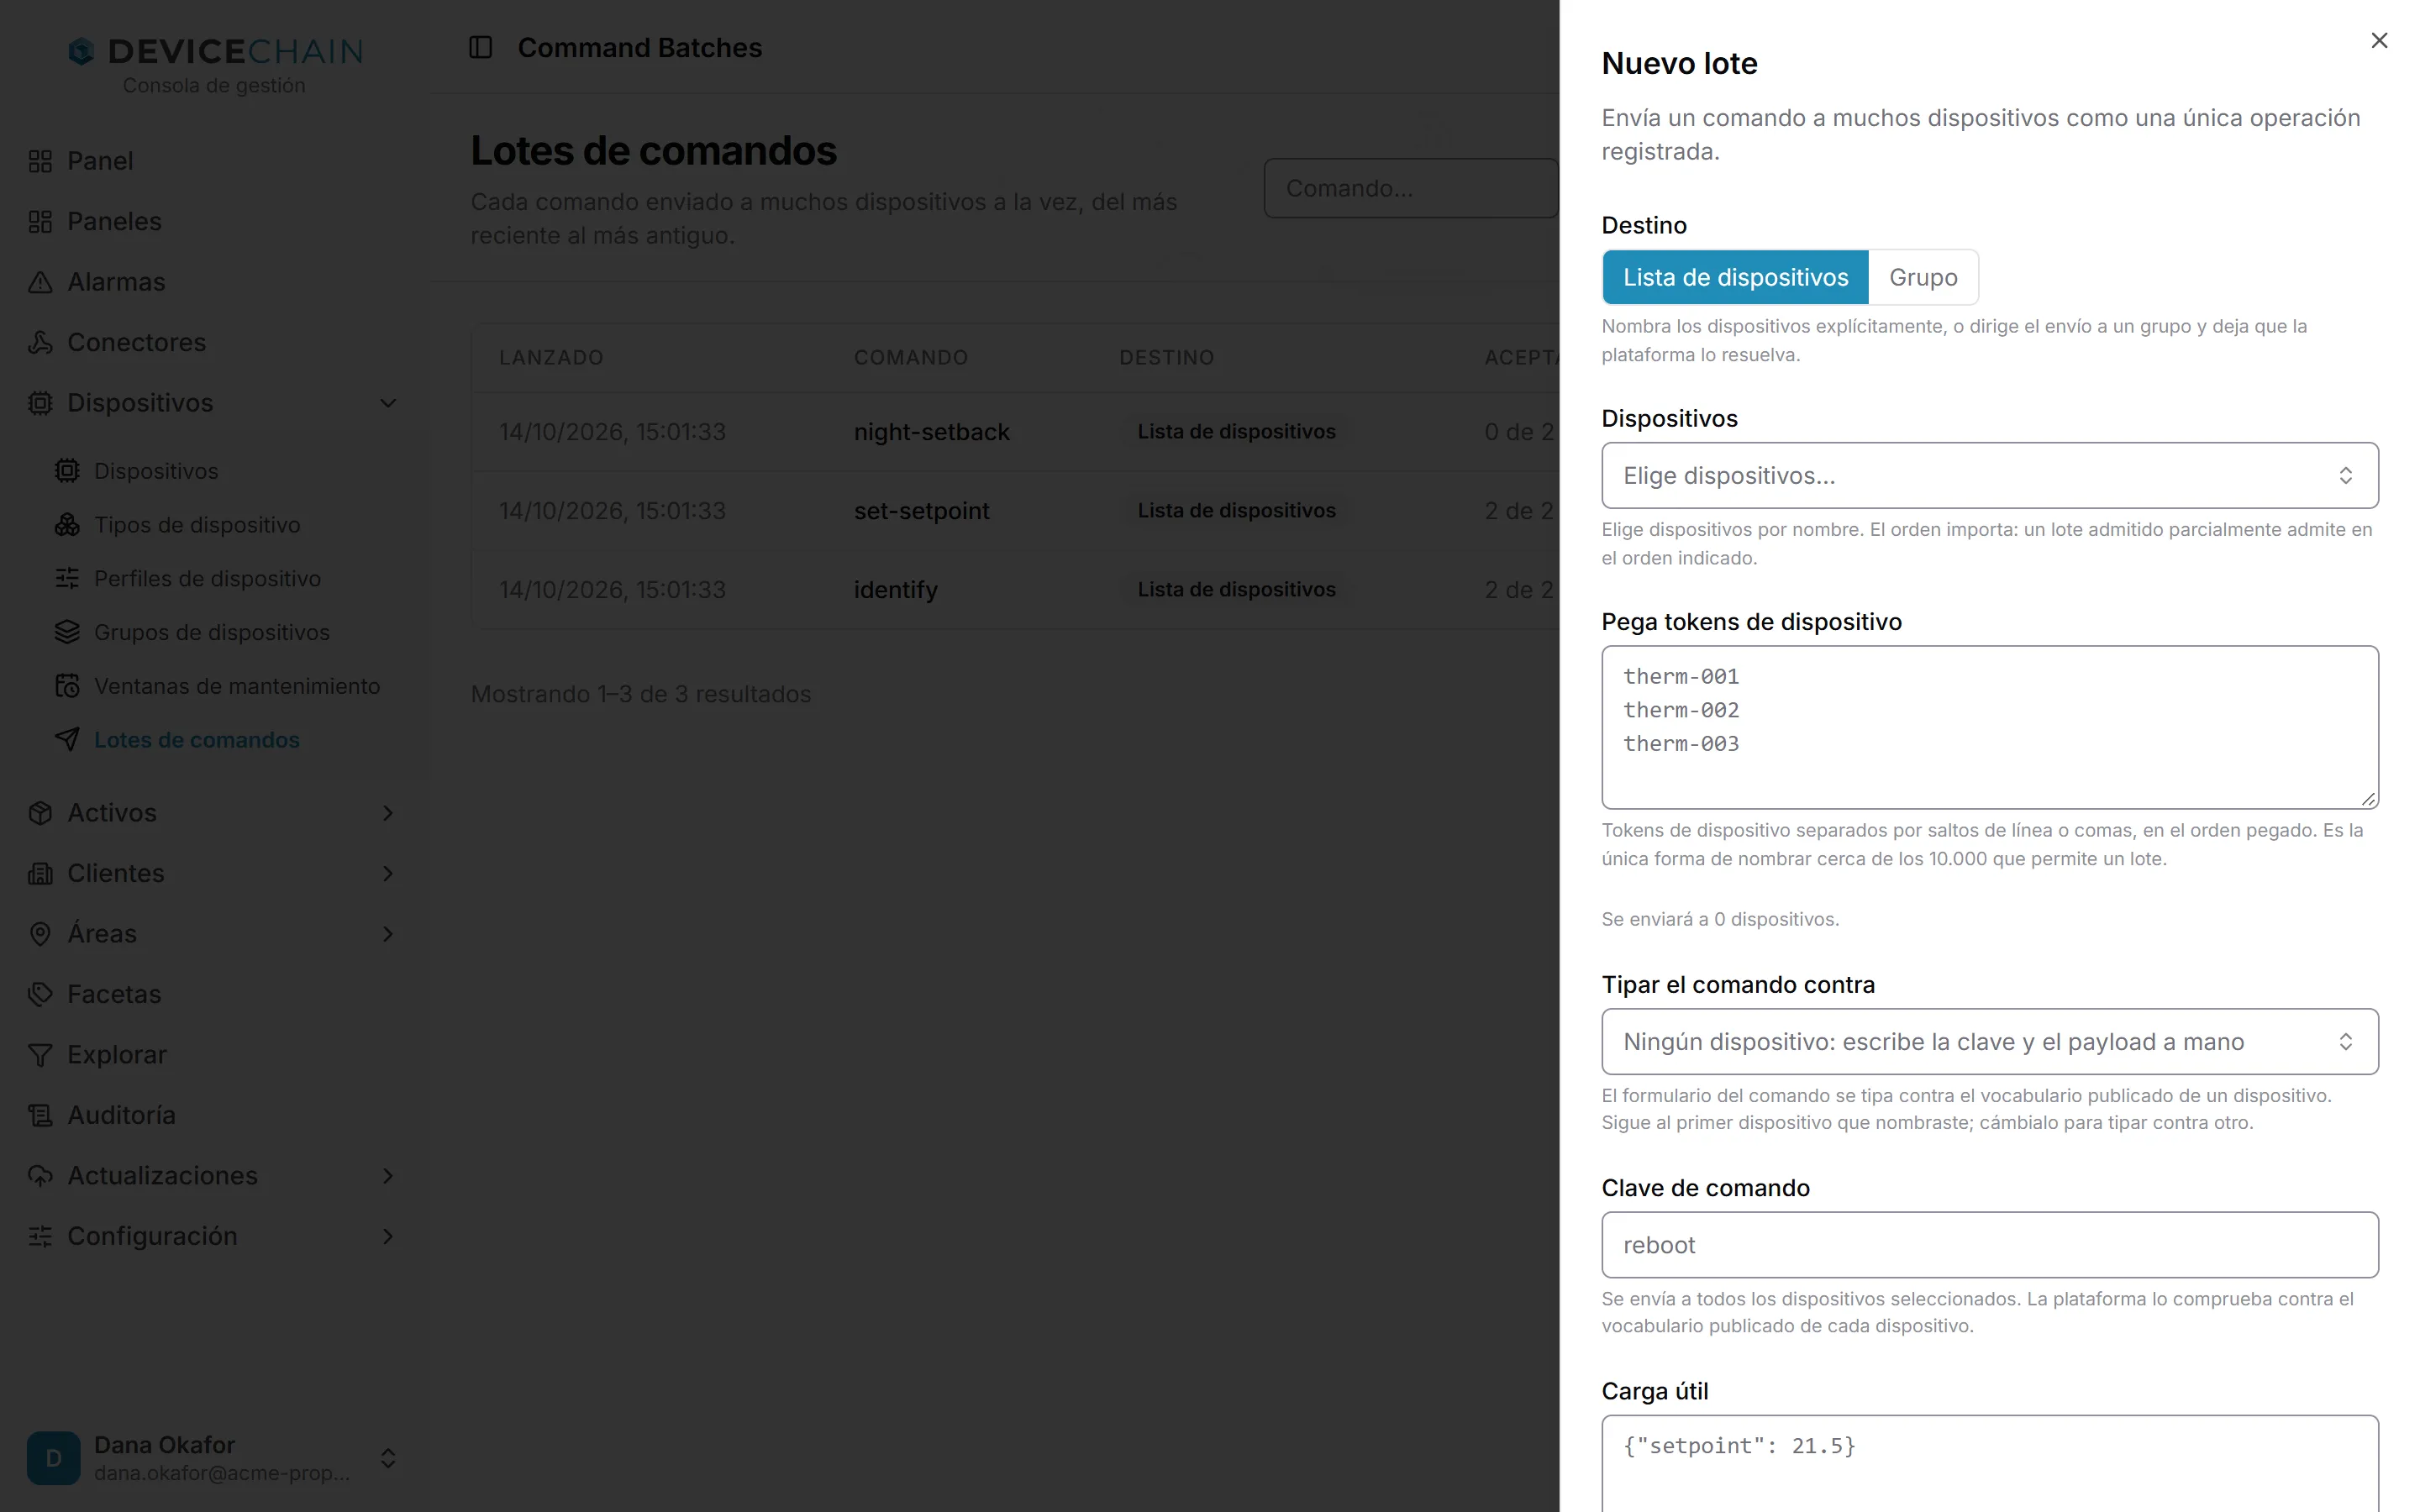The width and height of the screenshot is (2420, 1512).
Task: Close the Nuevo lote panel
Action: click(2379, 40)
